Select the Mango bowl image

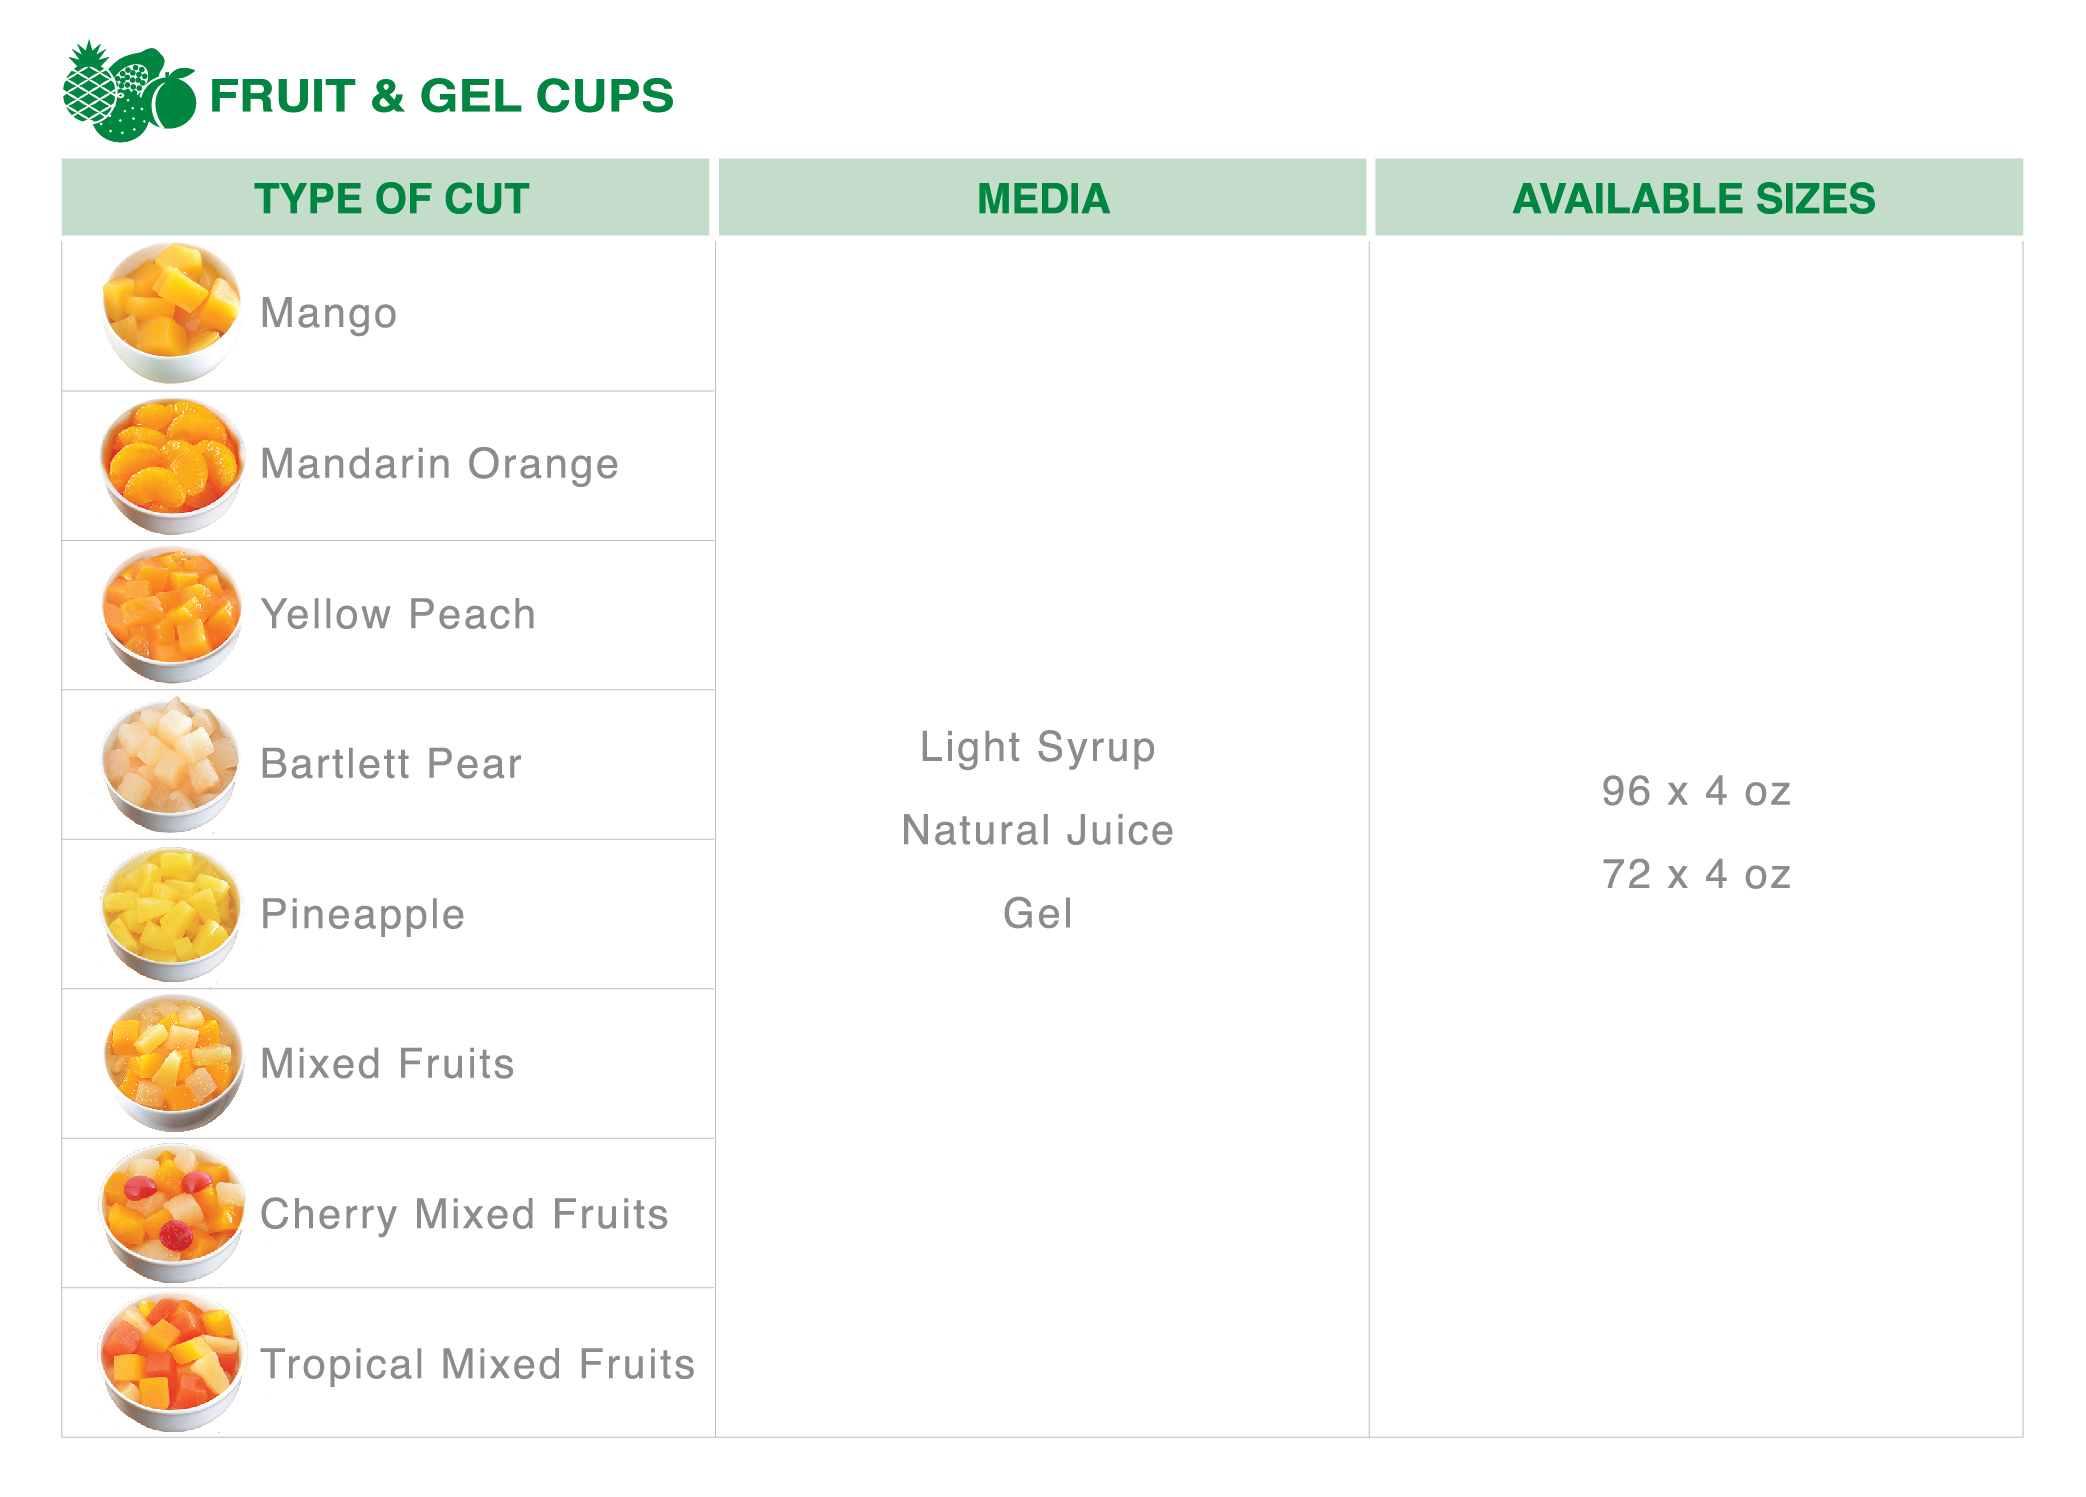[172, 313]
